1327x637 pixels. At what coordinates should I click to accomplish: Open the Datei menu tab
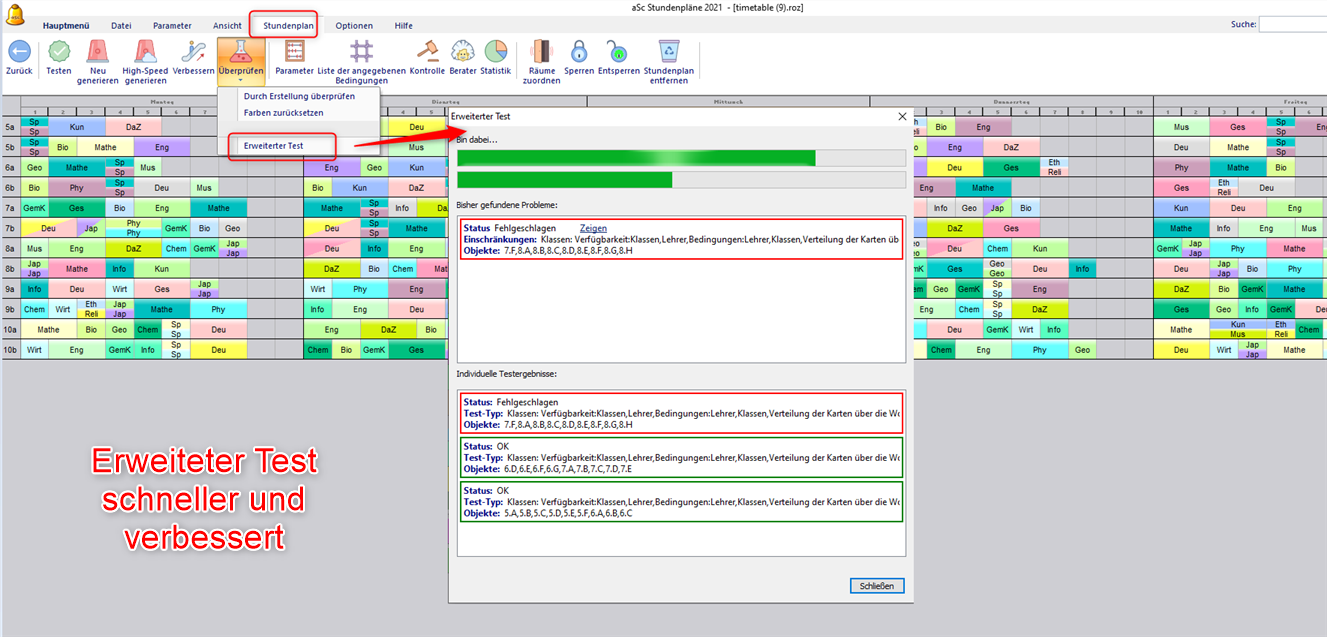click(x=121, y=25)
